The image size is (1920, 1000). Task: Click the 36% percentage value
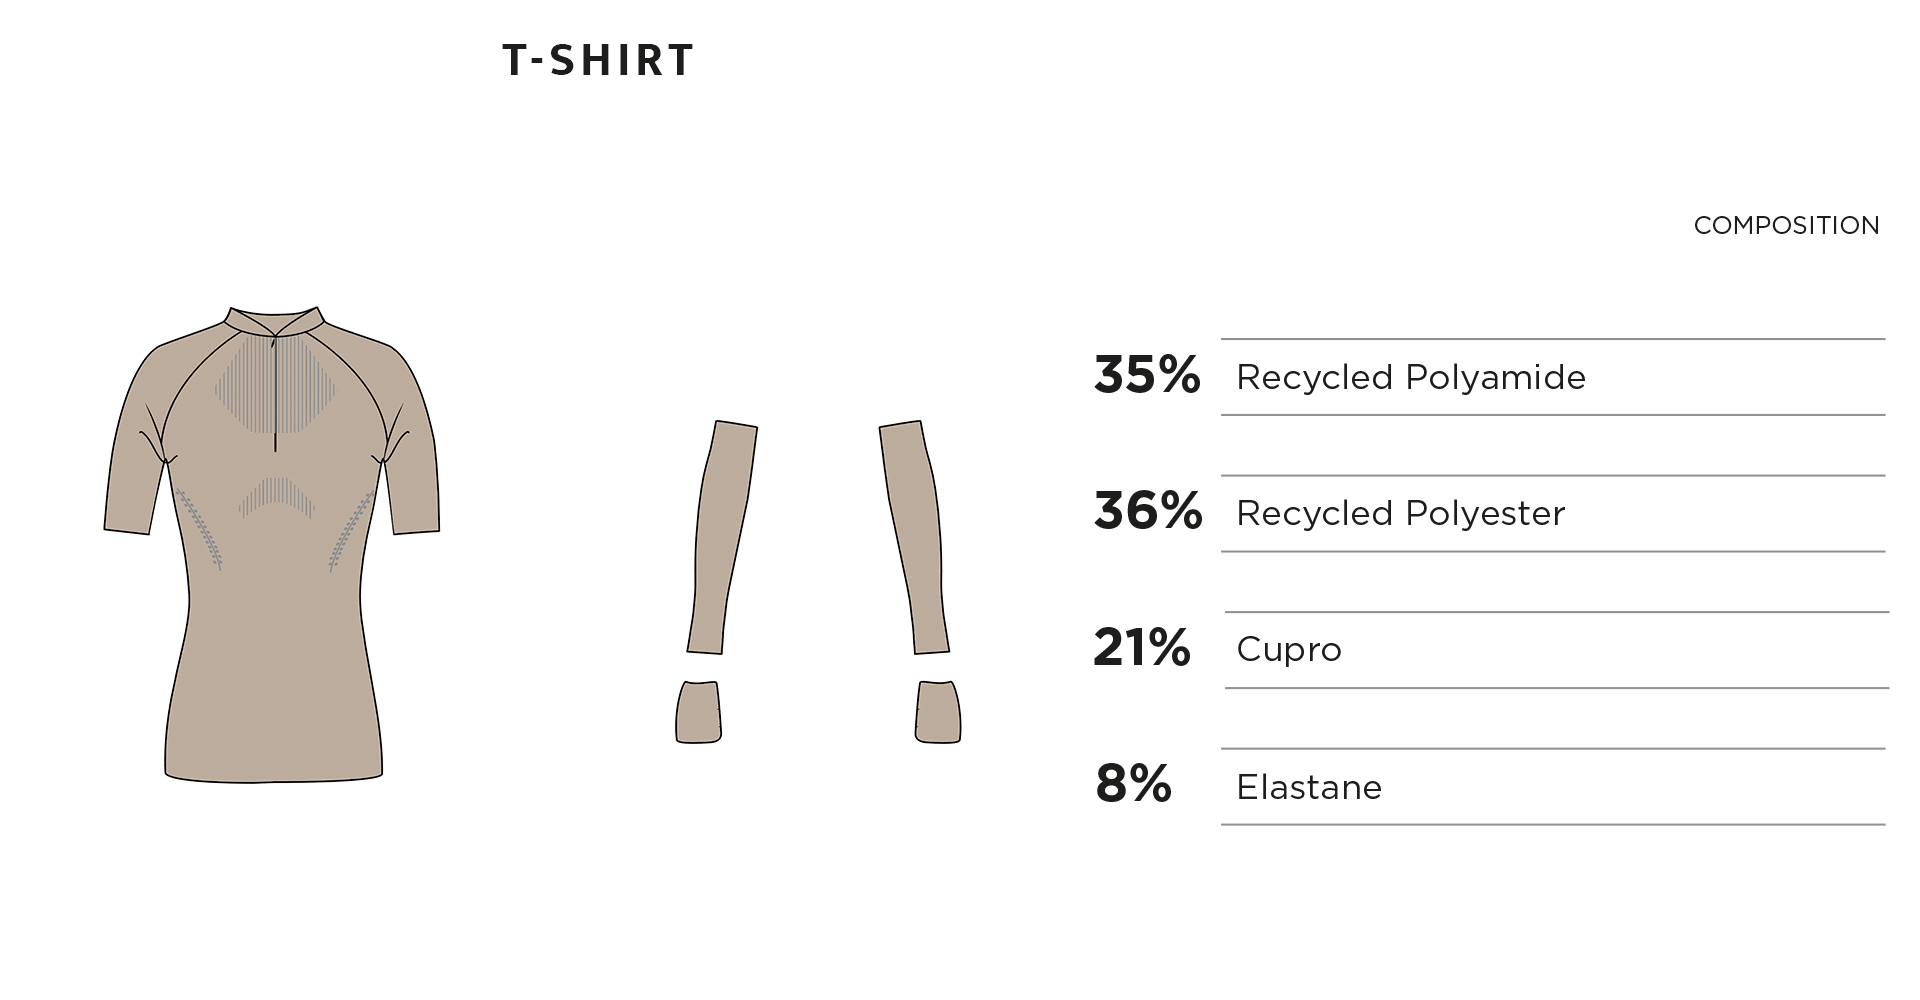1148,512
